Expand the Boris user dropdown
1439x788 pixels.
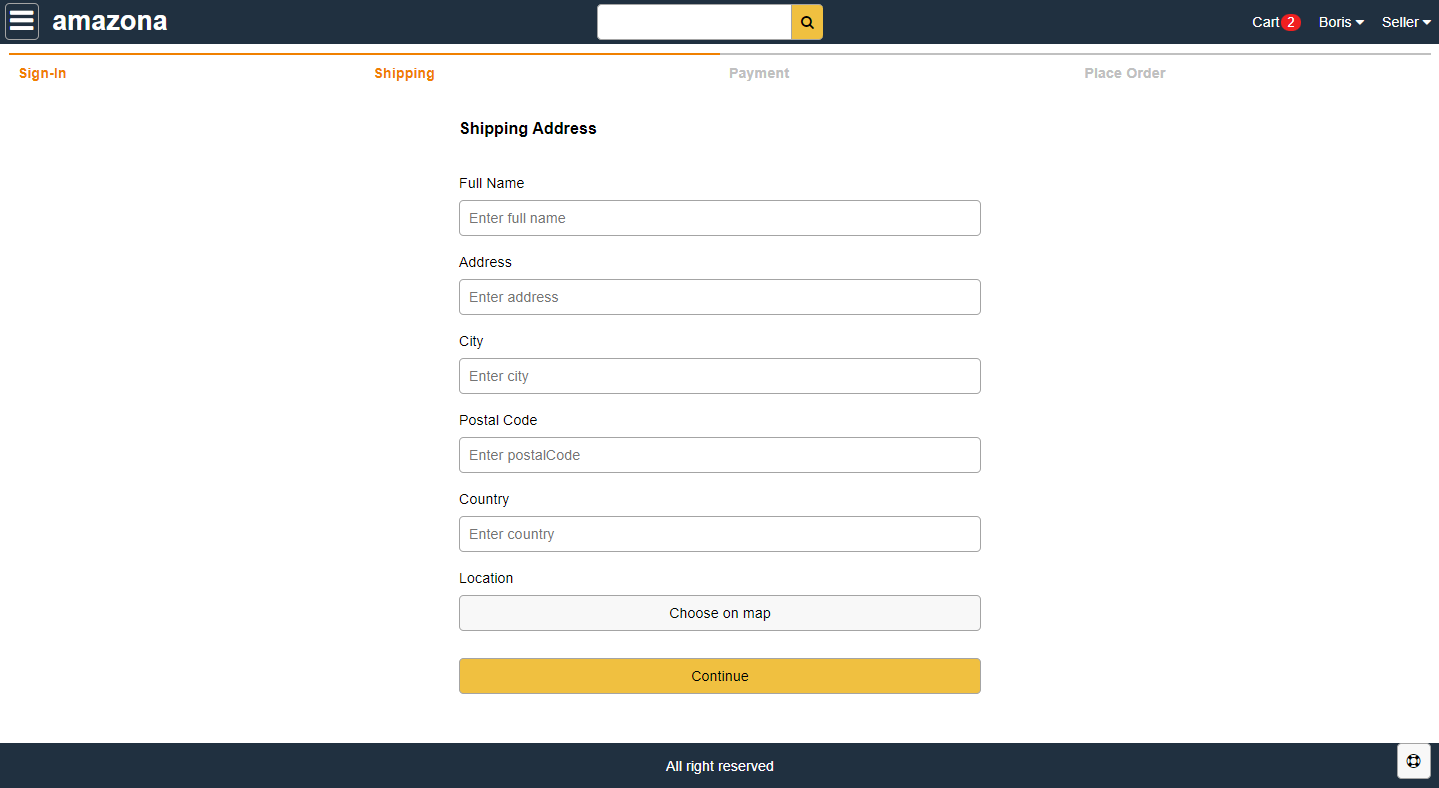1341,22
